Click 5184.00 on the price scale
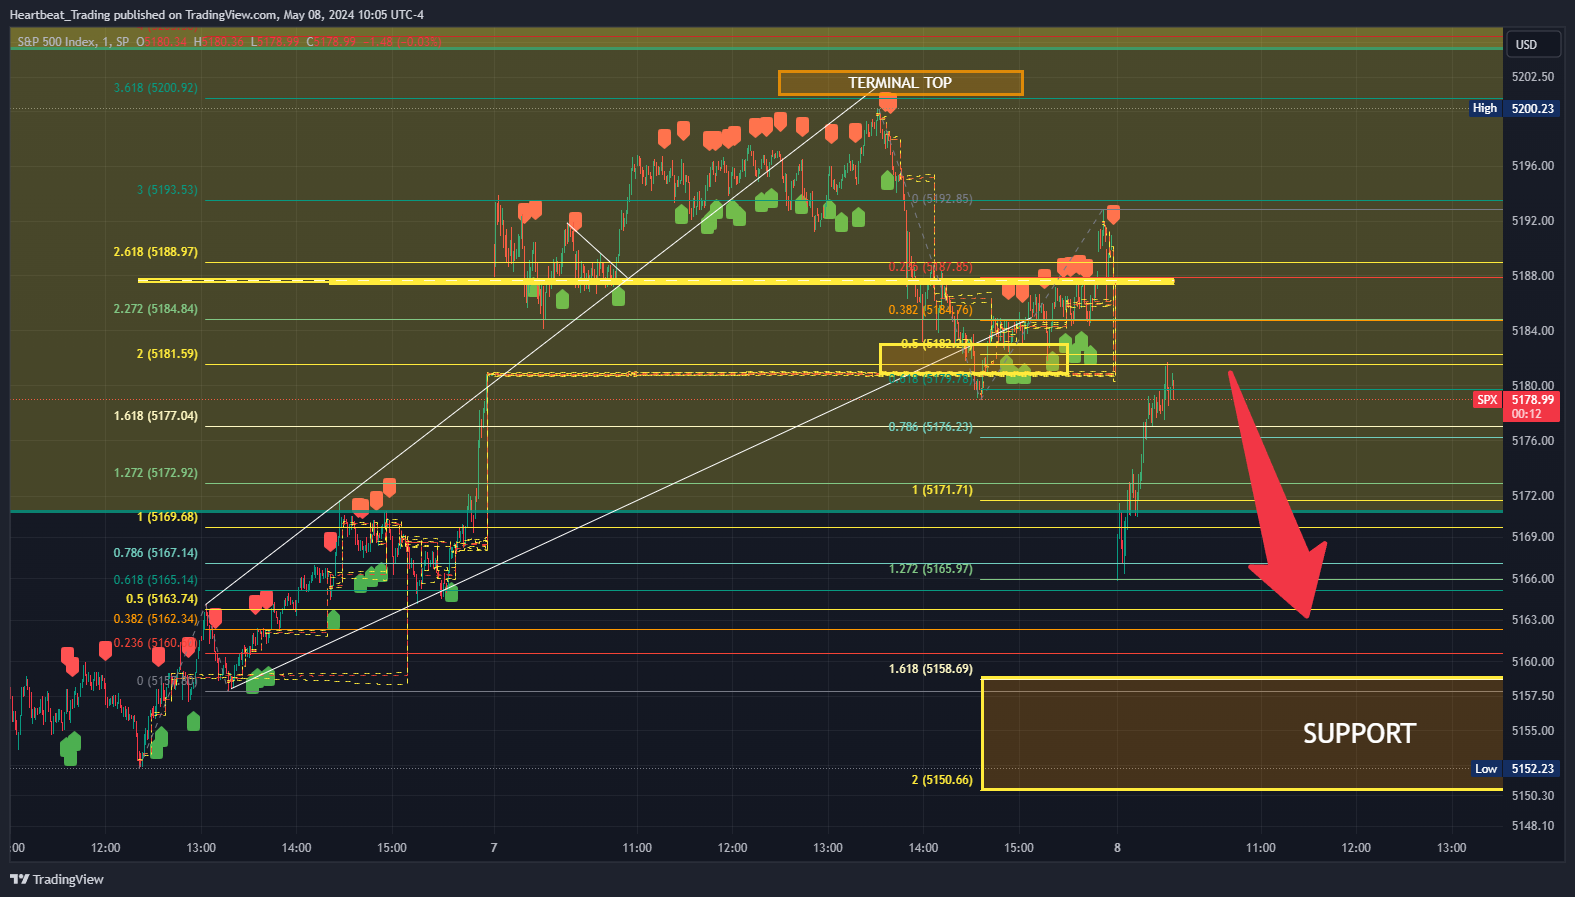Image resolution: width=1575 pixels, height=897 pixels. pyautogui.click(x=1533, y=331)
